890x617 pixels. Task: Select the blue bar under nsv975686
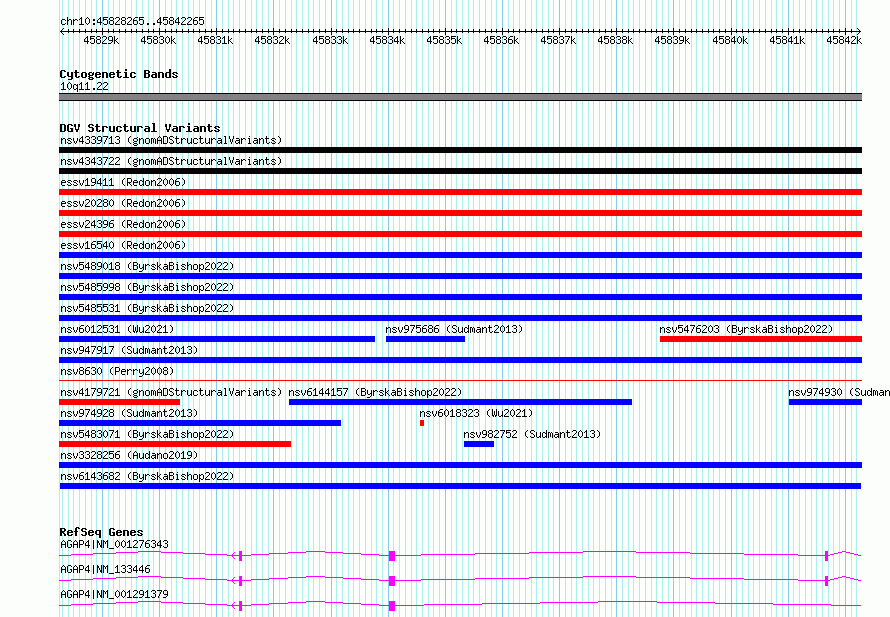coord(425,339)
